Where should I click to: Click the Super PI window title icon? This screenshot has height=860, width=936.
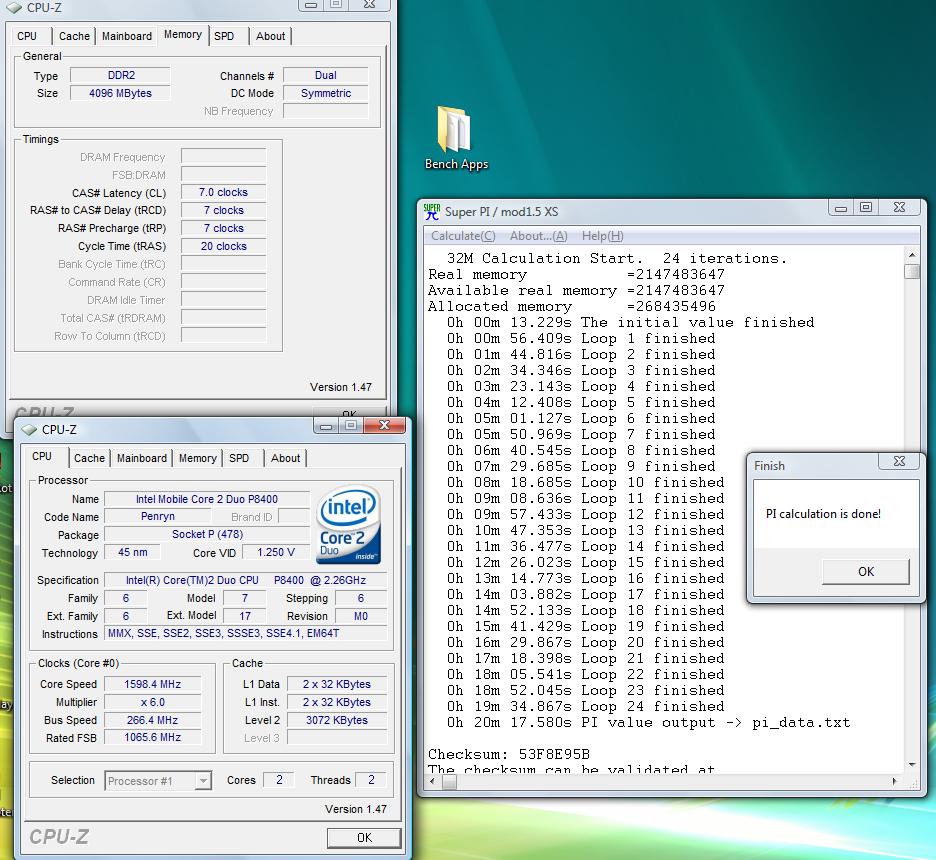pos(432,212)
